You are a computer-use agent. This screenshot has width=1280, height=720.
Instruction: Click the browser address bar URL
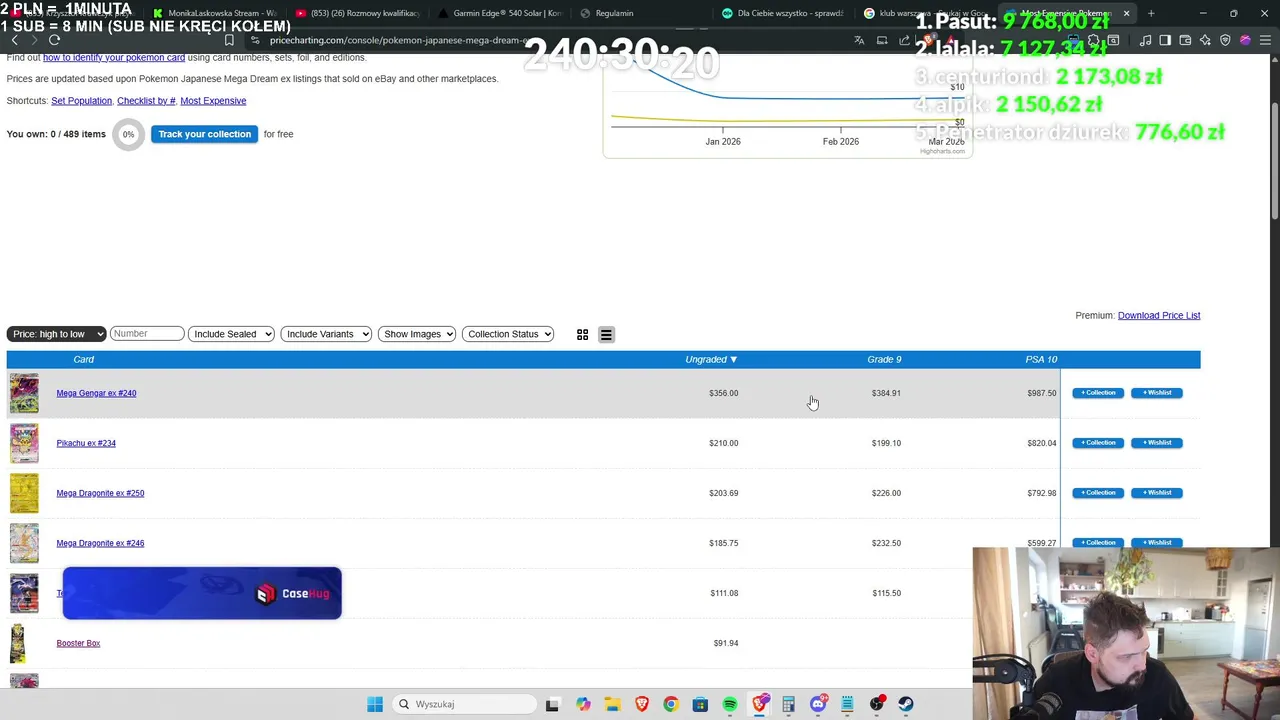tap(400, 40)
